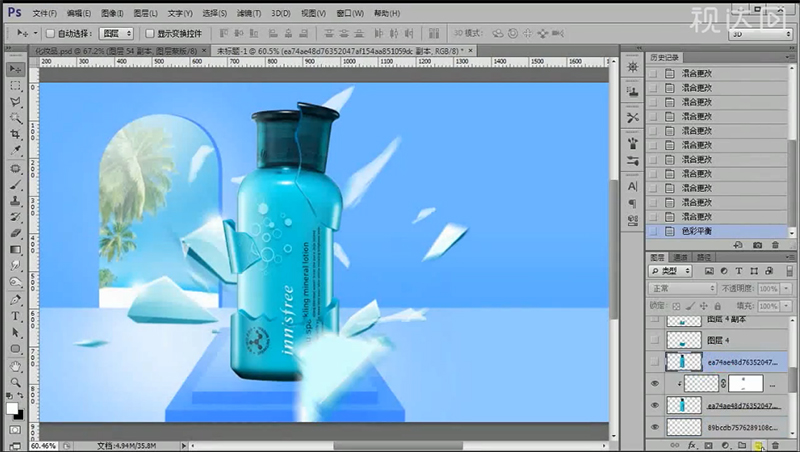The width and height of the screenshot is (800, 452).
Task: Show the hidden 图层 4 副本 layer
Action: click(655, 320)
